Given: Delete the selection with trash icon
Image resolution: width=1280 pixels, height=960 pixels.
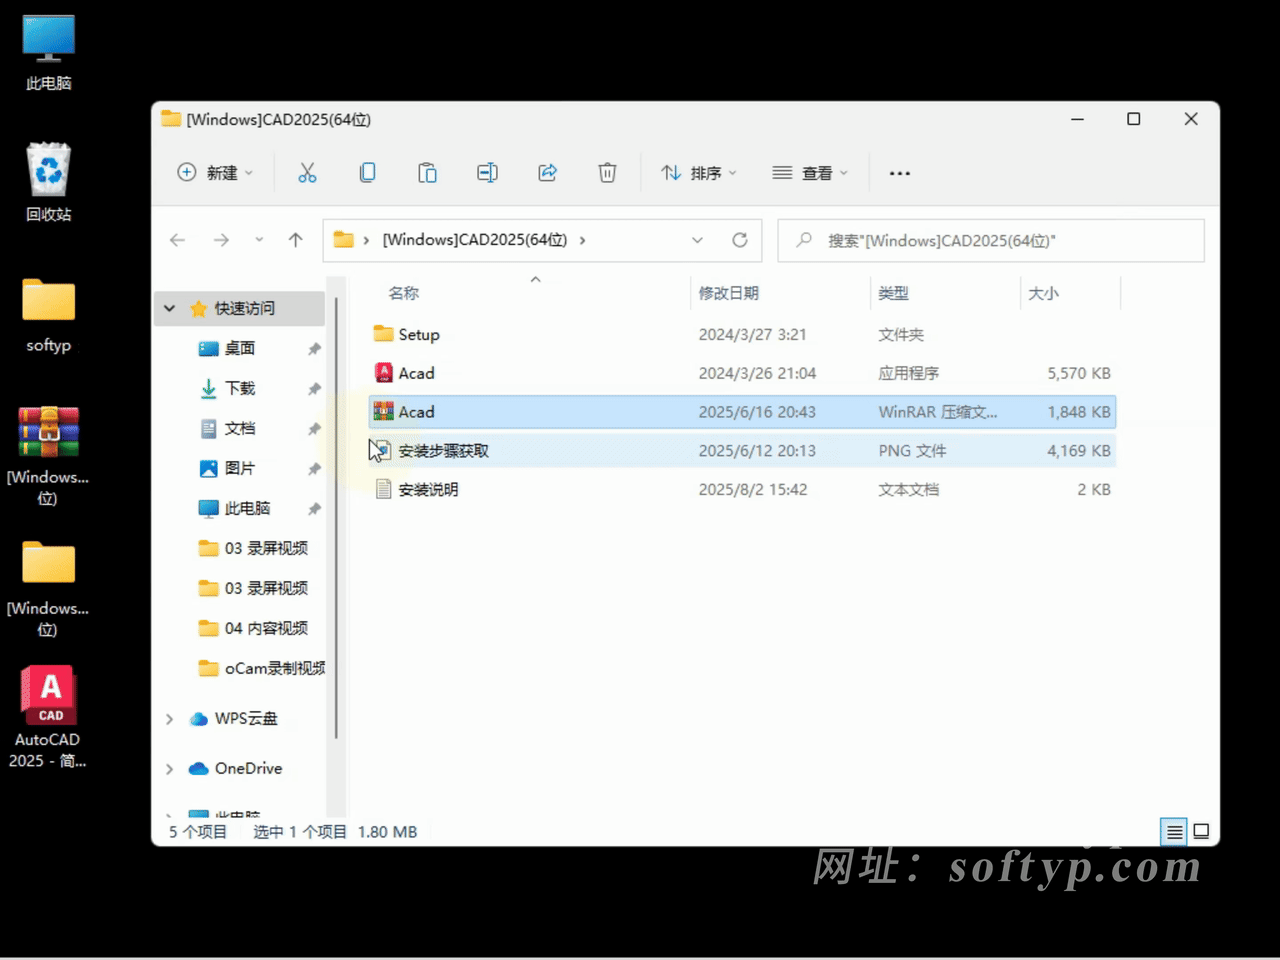Looking at the screenshot, I should pos(607,172).
